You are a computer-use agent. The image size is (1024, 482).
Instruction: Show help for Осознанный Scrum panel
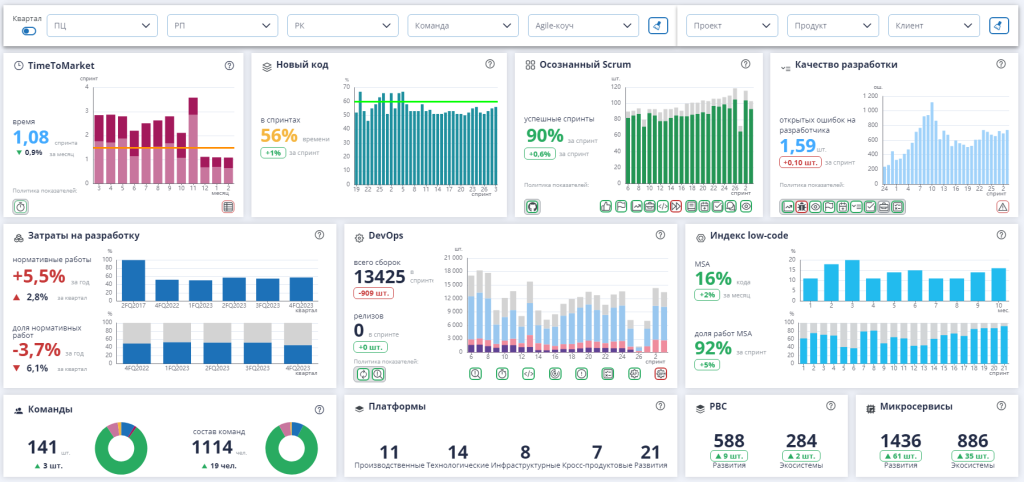click(745, 64)
